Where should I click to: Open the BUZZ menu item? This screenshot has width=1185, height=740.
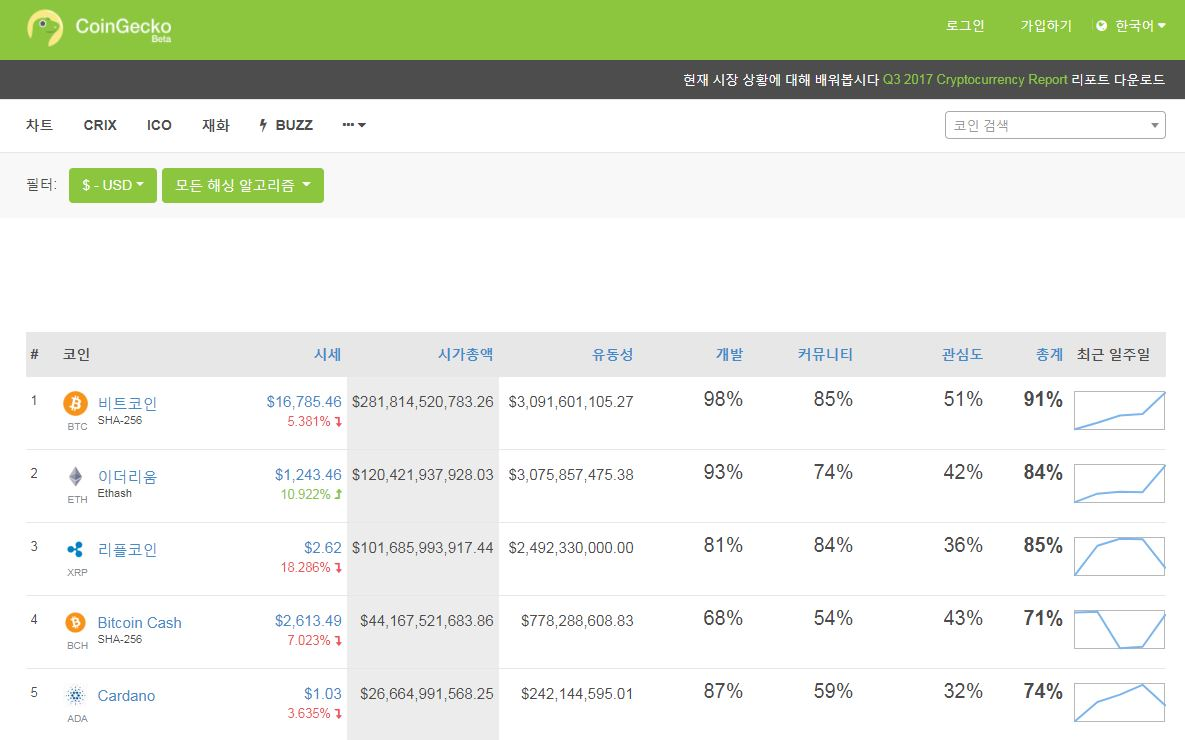tap(286, 125)
